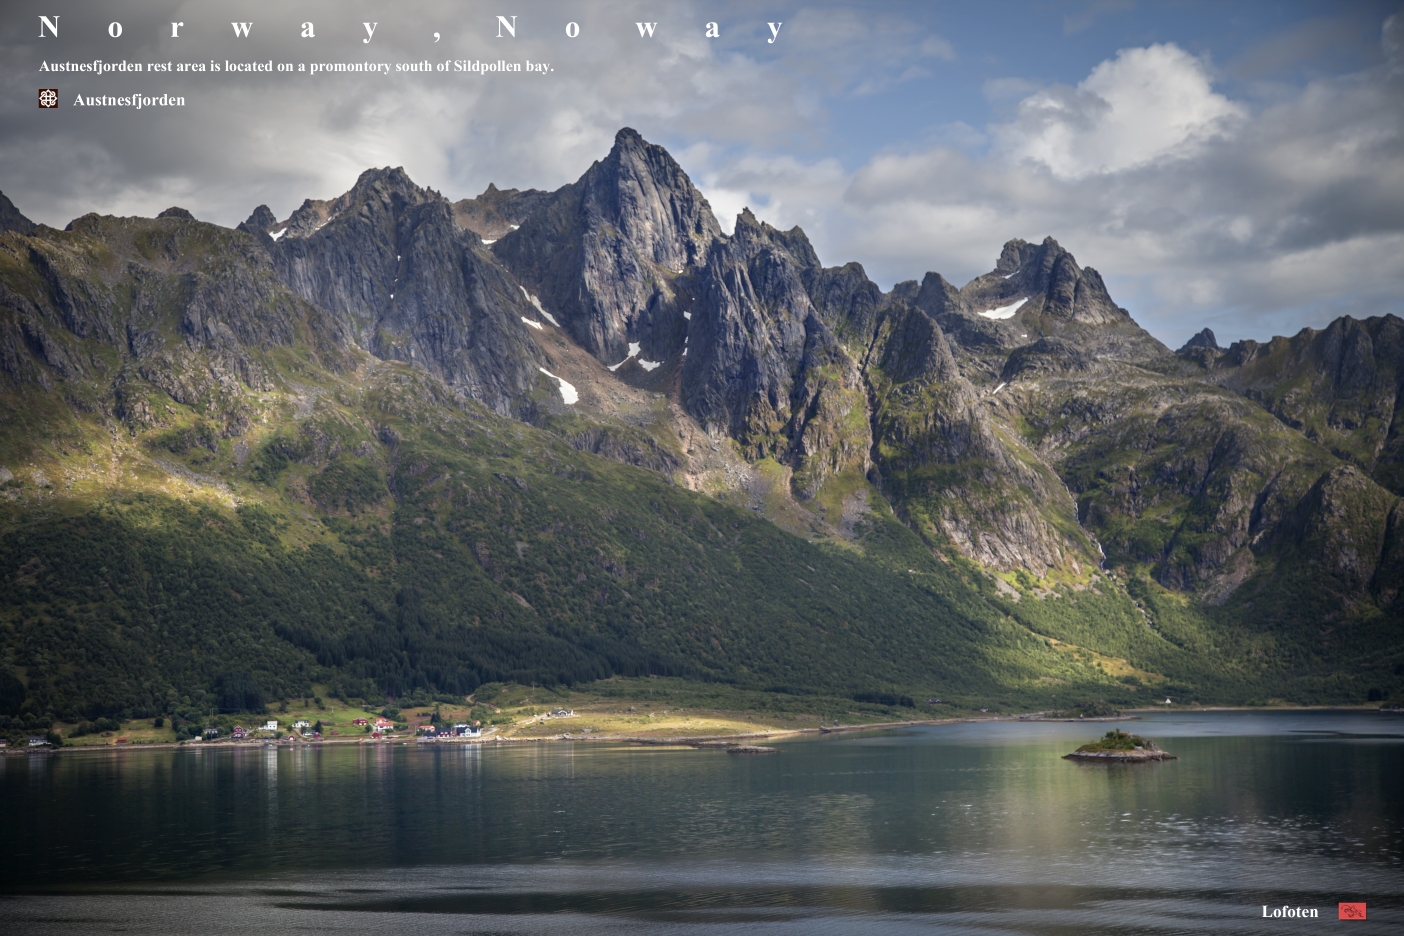
Task: Open the Austnesfjorden location label
Action: (129, 100)
